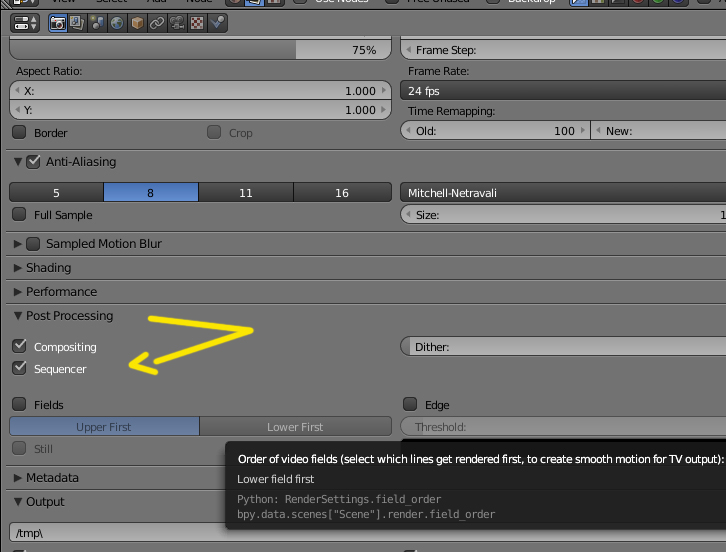Uncheck the Sequencer option
Viewport: 726px width, 552px height.
coord(19,368)
